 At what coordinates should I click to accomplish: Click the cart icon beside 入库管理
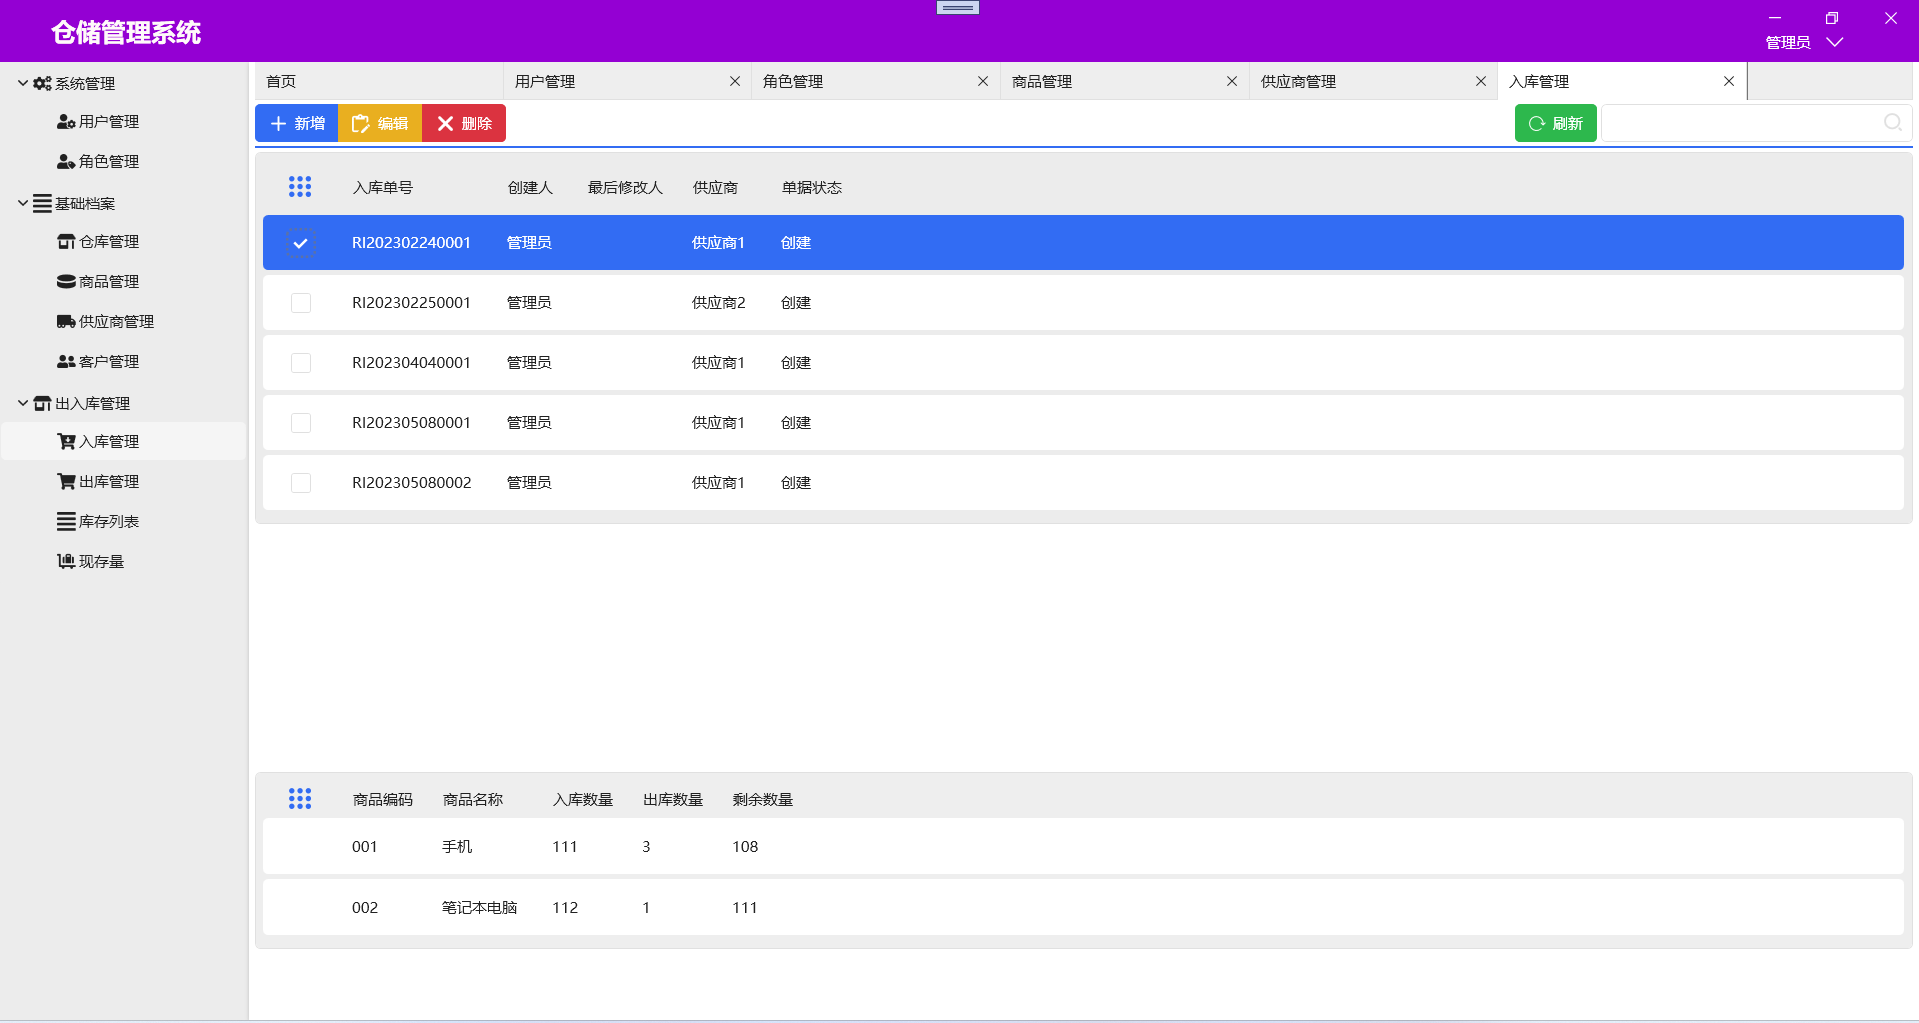66,442
